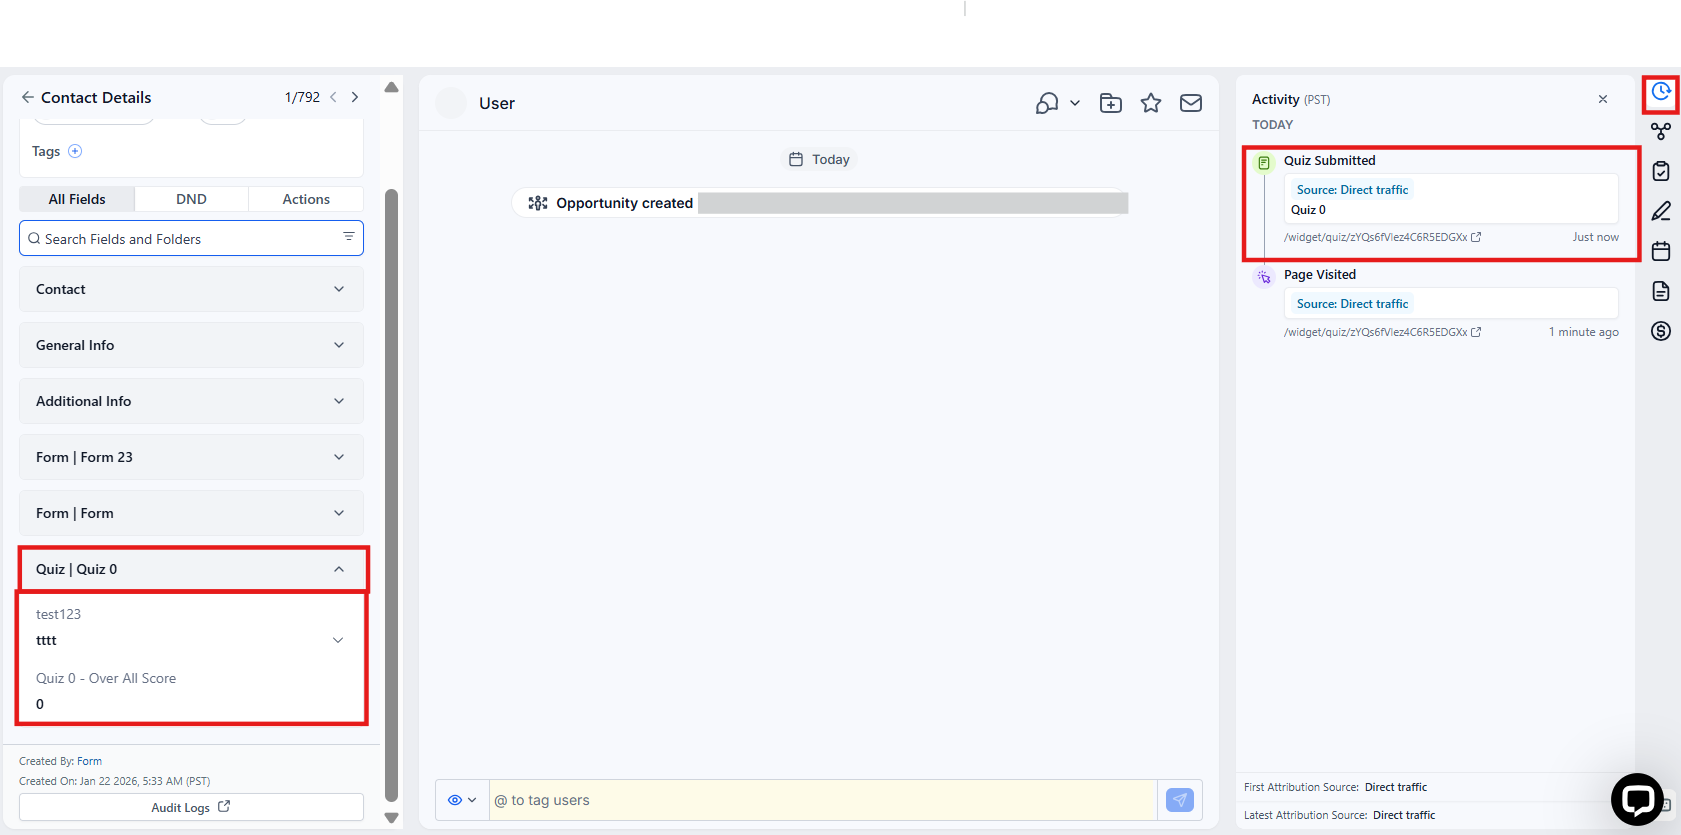
Task: Open notes pencil icon in sidebar
Action: (x=1661, y=211)
